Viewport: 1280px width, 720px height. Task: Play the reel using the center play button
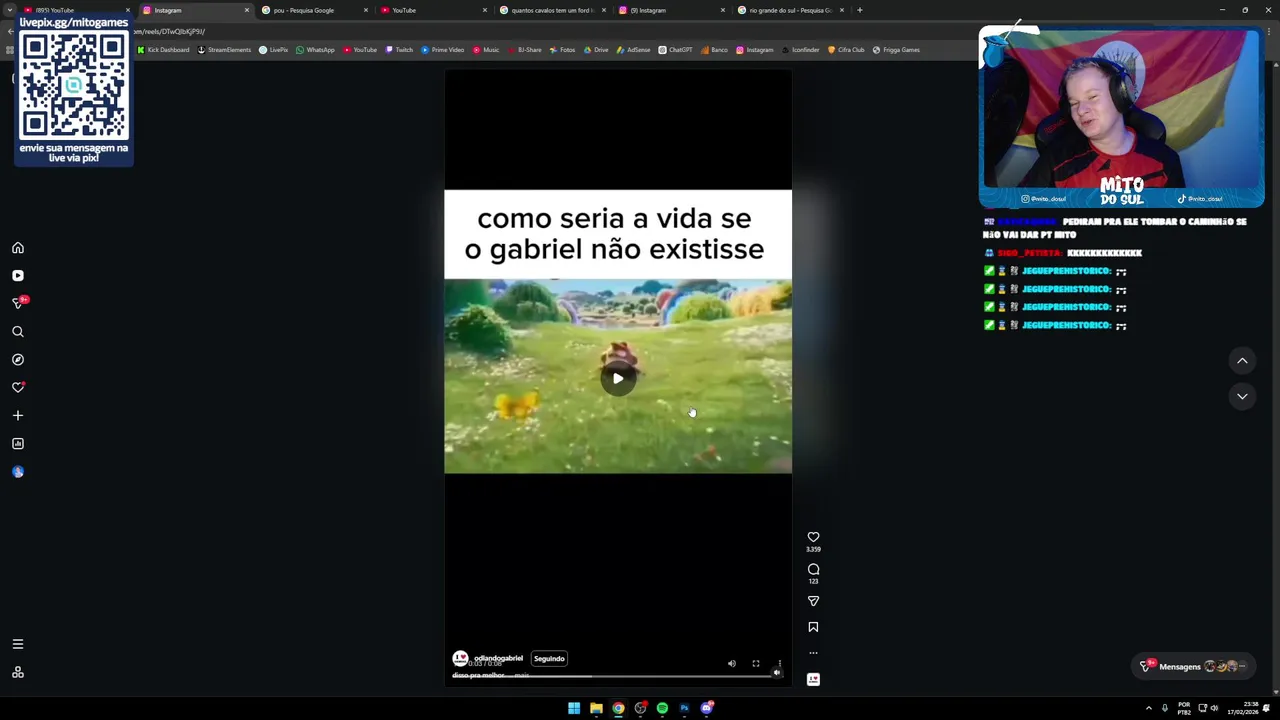tap(618, 378)
